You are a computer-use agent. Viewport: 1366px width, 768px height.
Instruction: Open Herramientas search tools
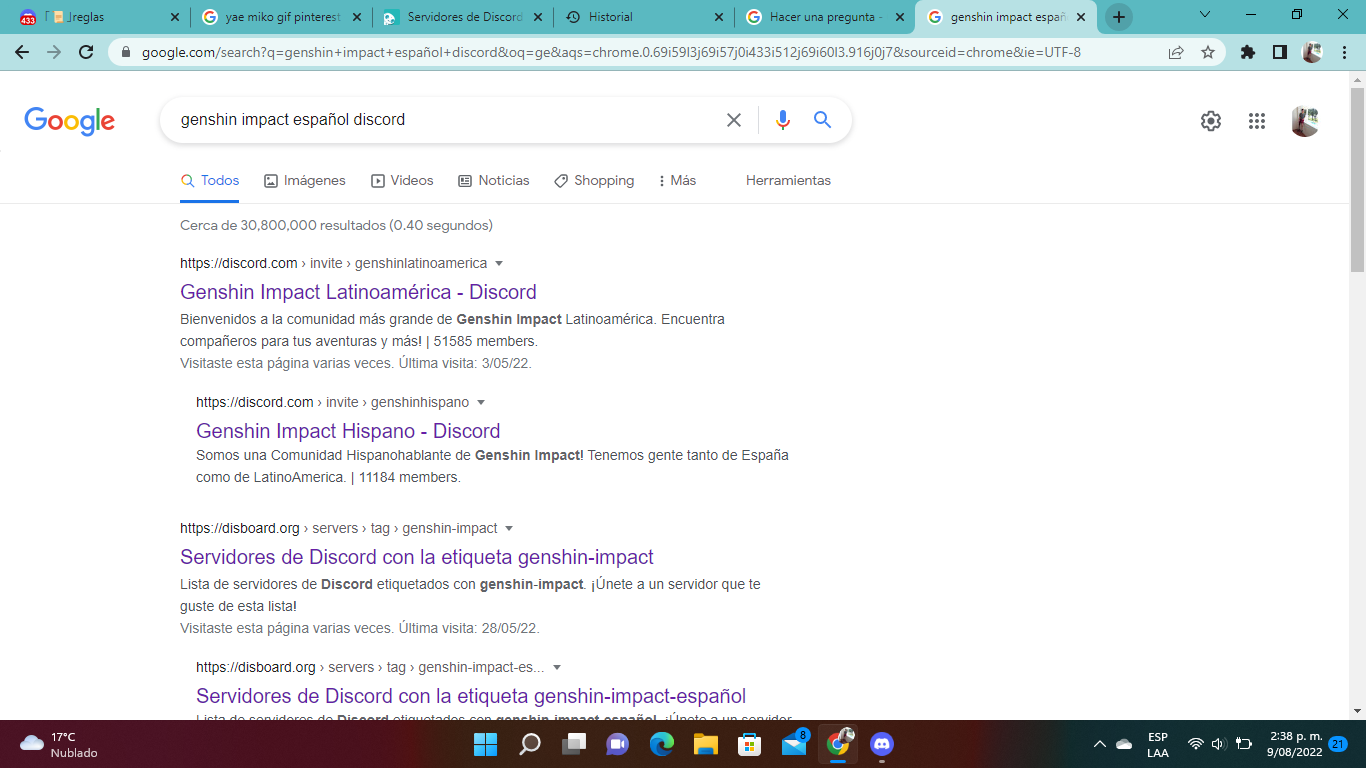coord(788,181)
